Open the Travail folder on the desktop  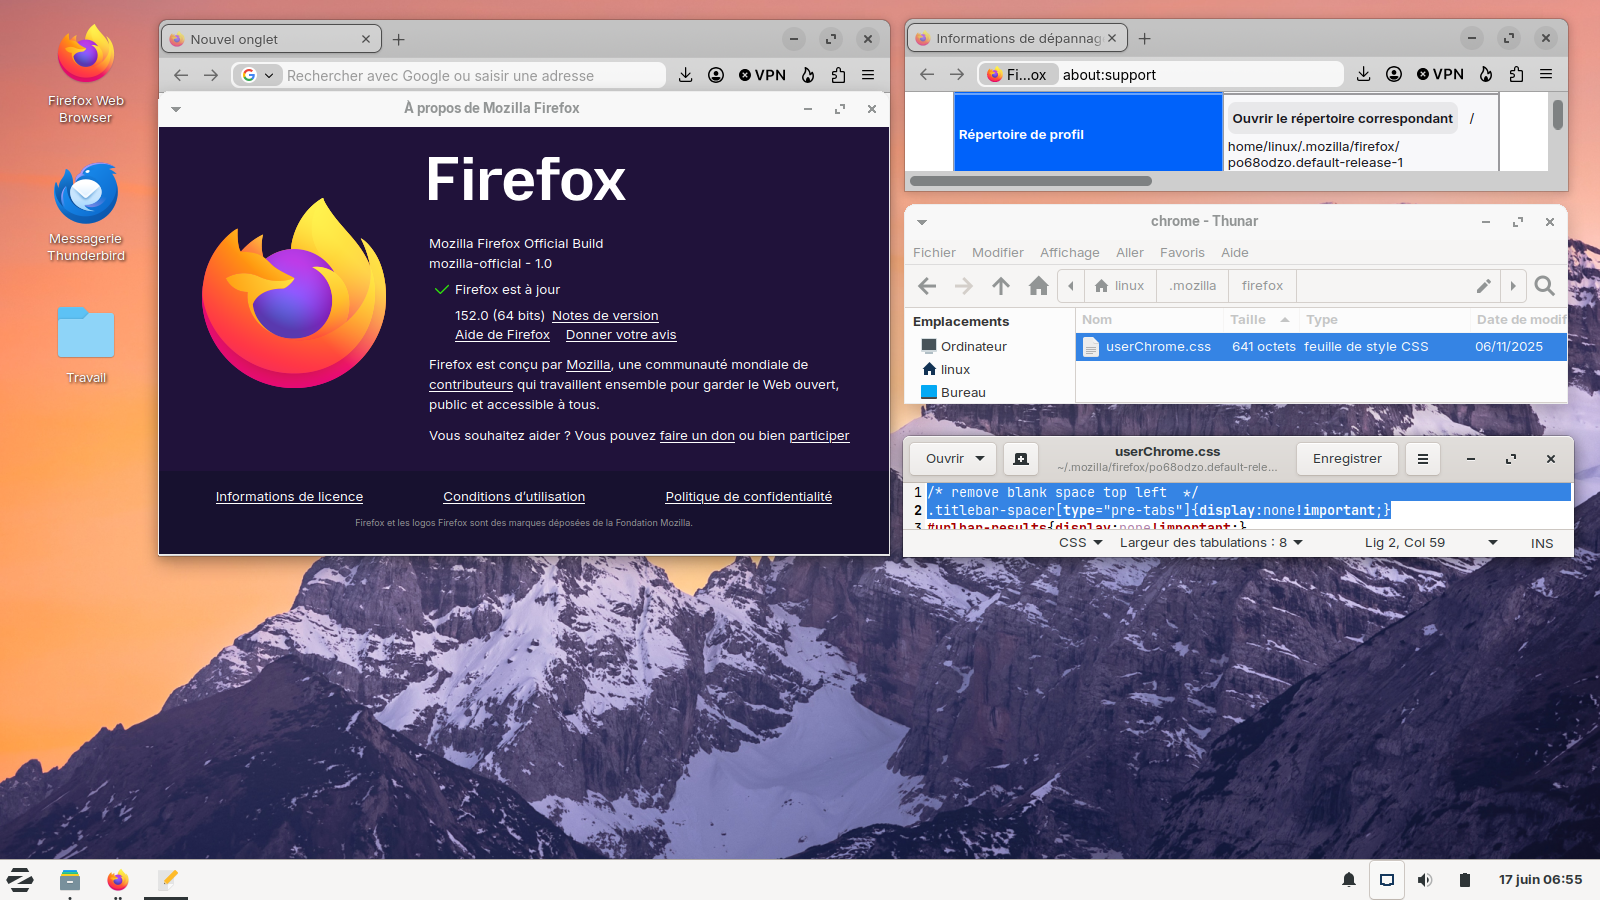click(x=86, y=345)
